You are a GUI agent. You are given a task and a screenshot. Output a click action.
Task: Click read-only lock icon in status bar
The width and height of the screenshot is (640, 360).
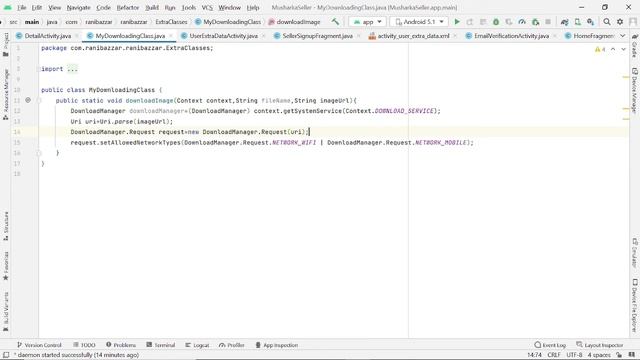click(619, 355)
